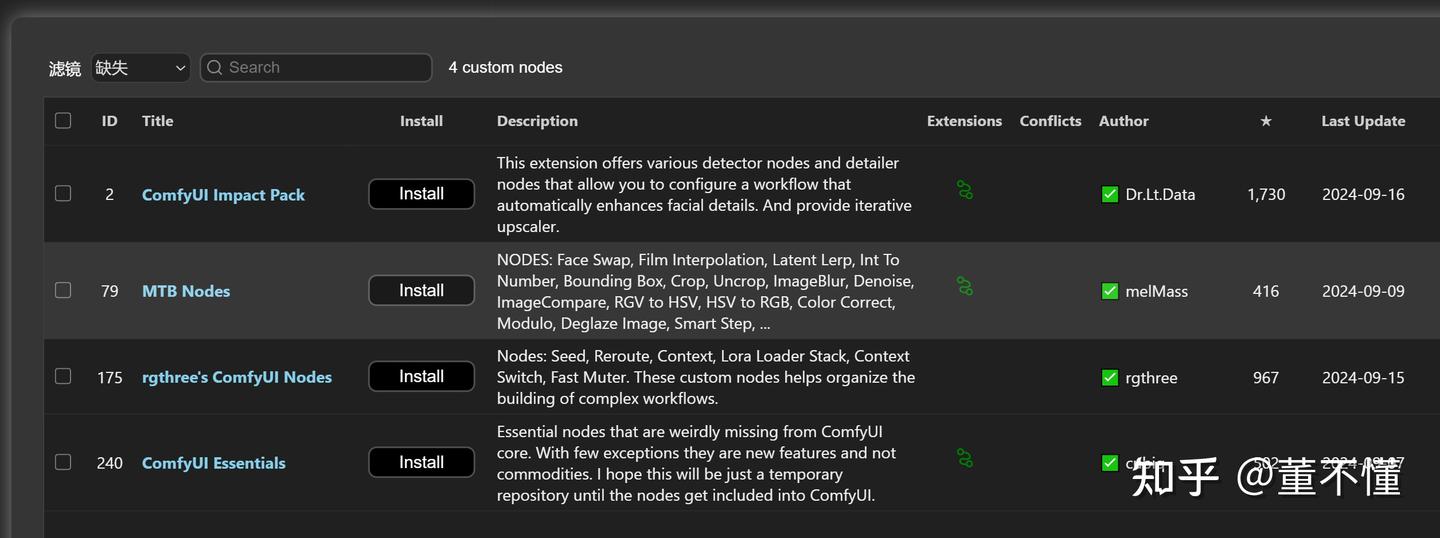Click the extensions icon for ComfyUI Impact Pack
This screenshot has width=1440, height=538.
click(x=964, y=189)
